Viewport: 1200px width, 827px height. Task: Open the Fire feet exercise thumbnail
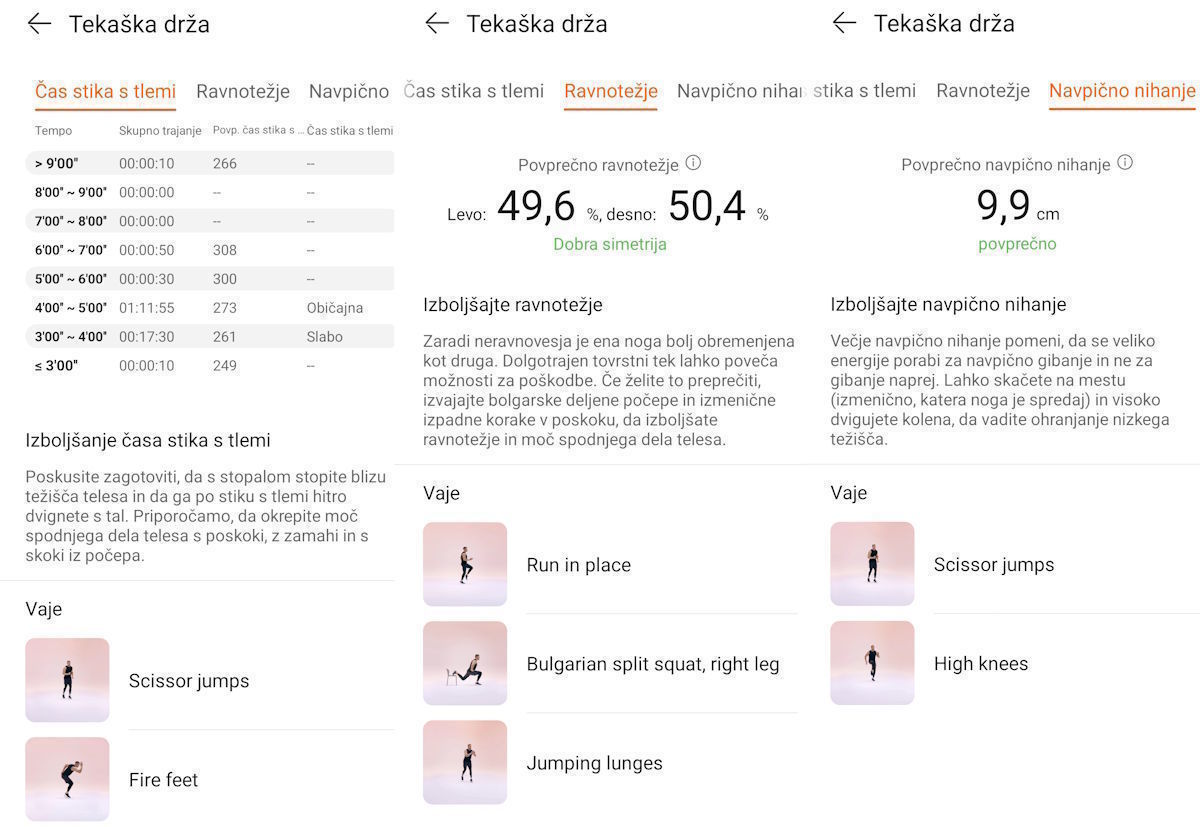(67, 779)
